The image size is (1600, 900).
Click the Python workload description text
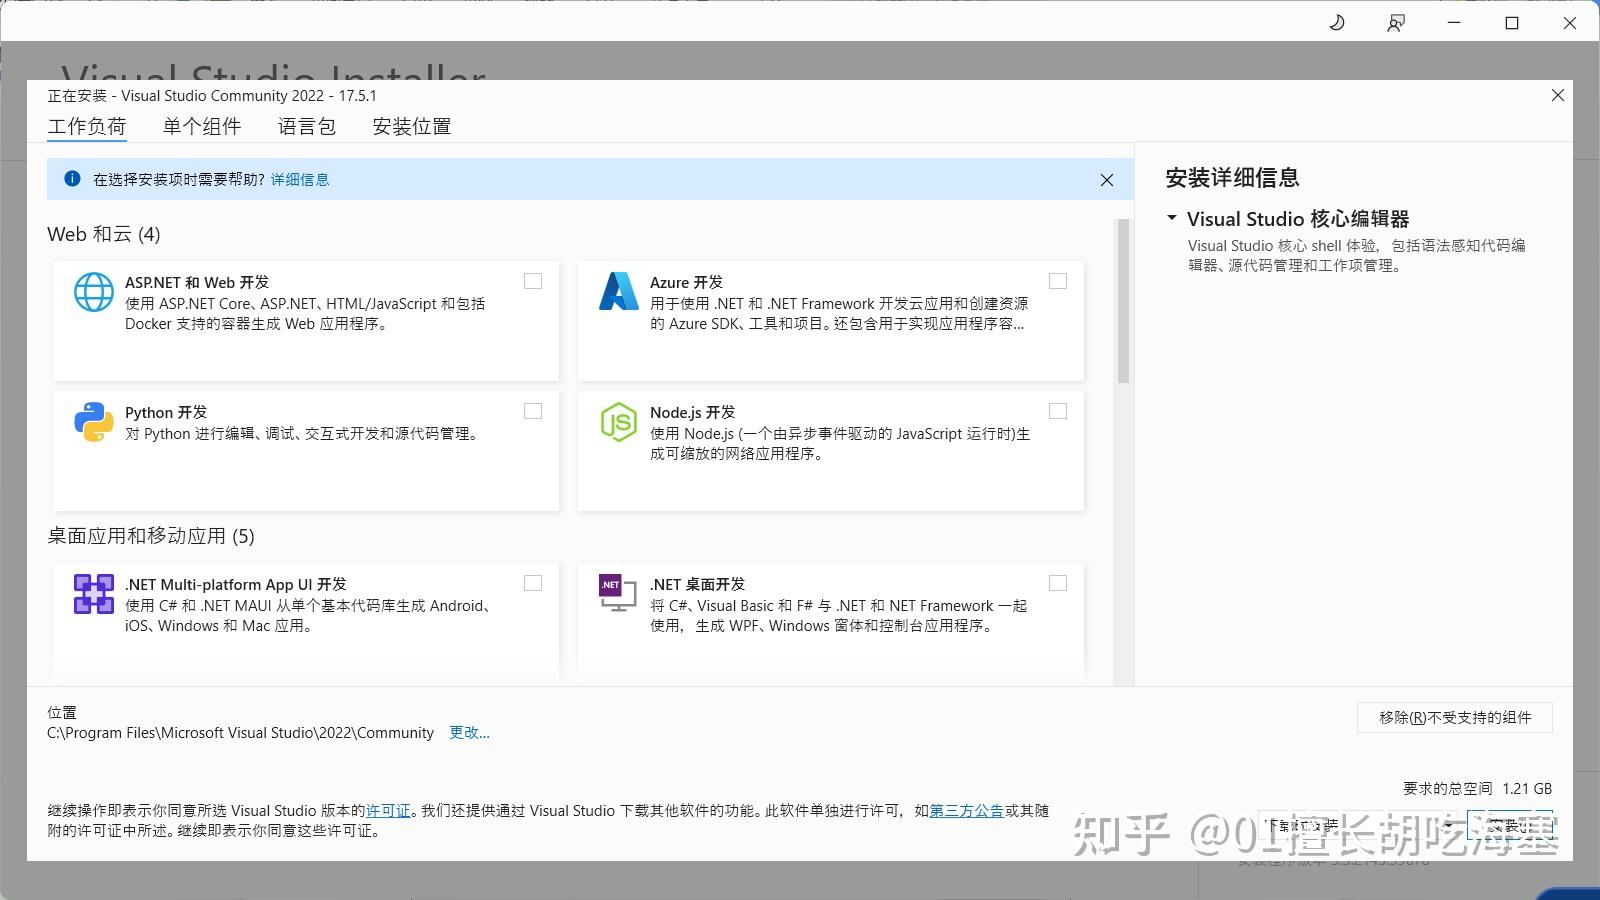(x=303, y=434)
